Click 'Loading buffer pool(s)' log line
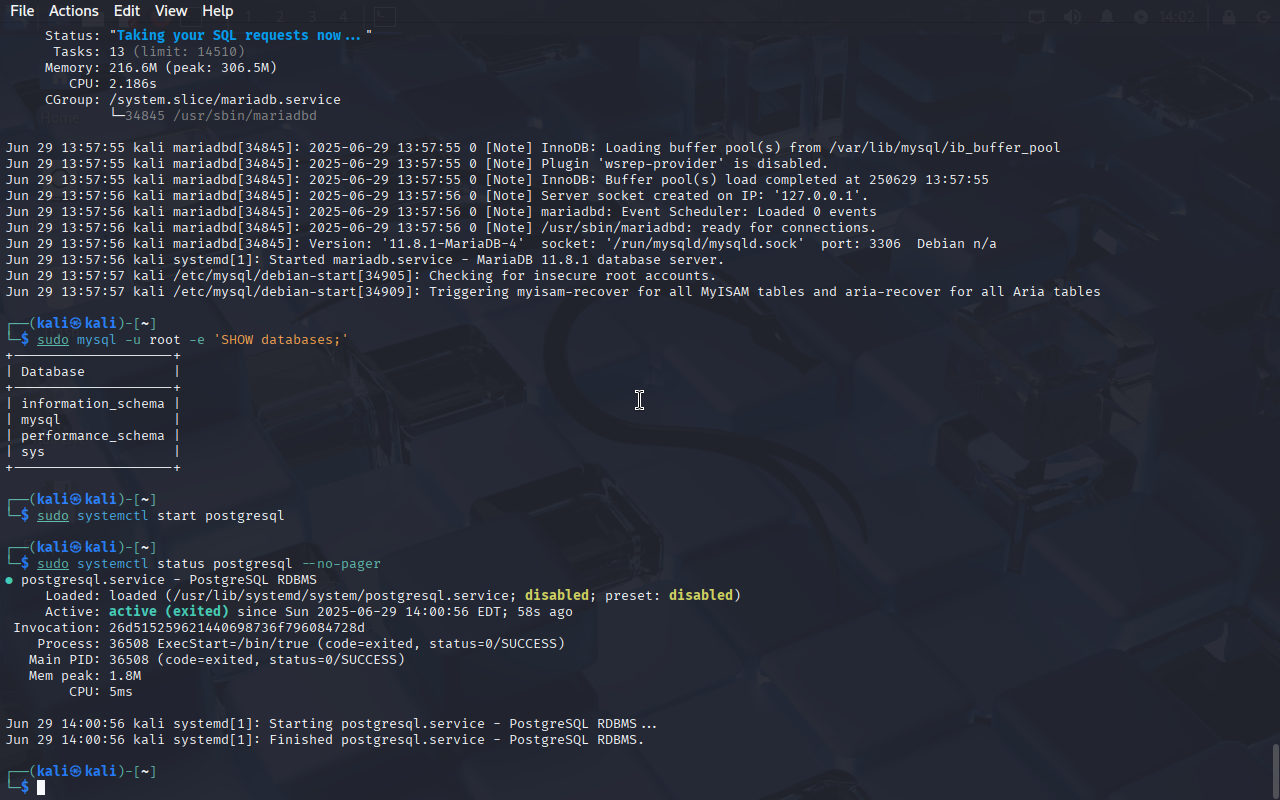The height and width of the screenshot is (800, 1280). point(533,147)
